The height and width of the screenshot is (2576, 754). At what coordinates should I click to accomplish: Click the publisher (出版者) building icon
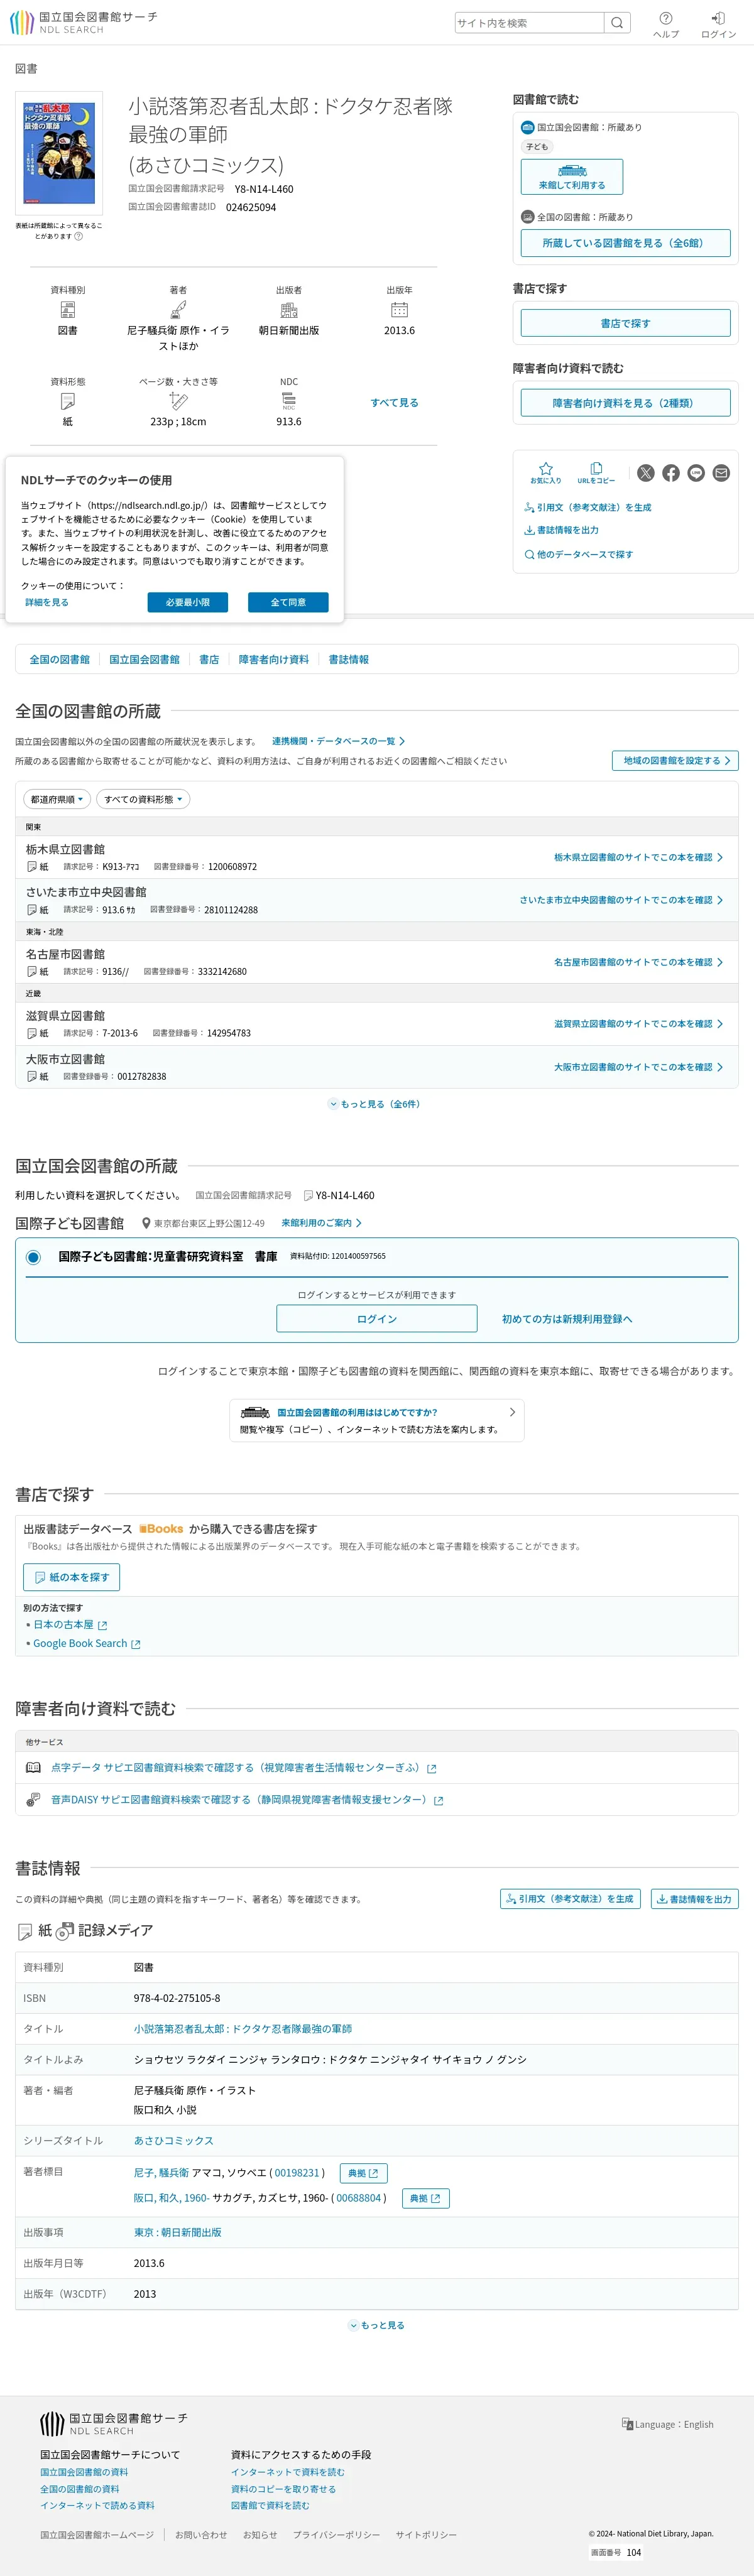tap(289, 310)
